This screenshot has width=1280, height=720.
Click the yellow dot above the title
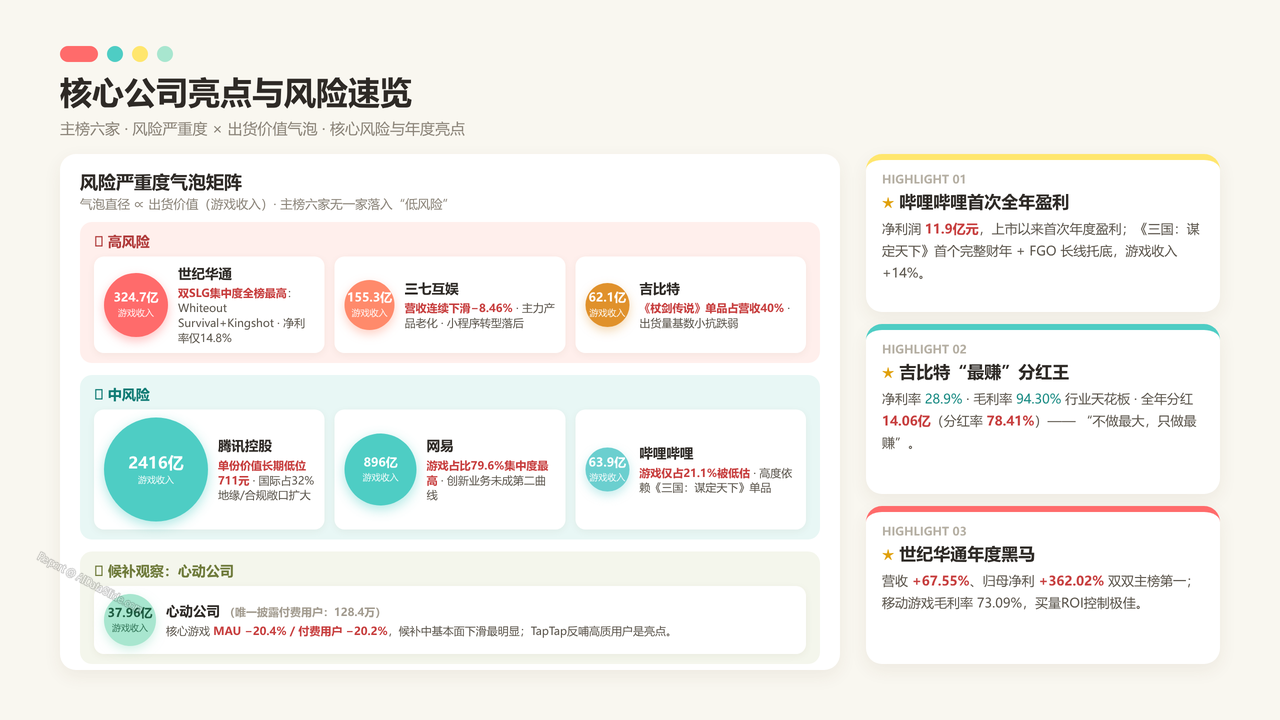point(140,54)
